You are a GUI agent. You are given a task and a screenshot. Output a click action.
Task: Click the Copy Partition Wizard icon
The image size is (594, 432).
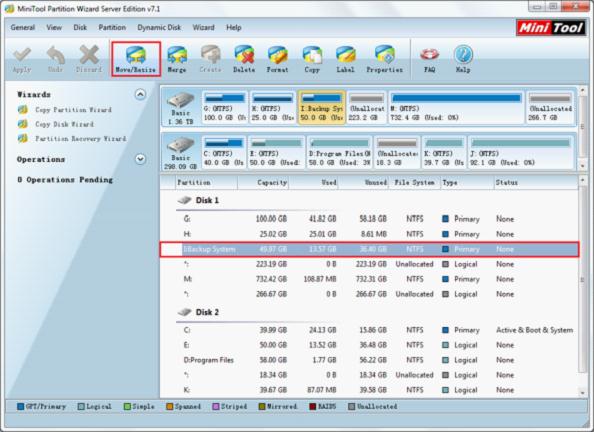[23, 110]
